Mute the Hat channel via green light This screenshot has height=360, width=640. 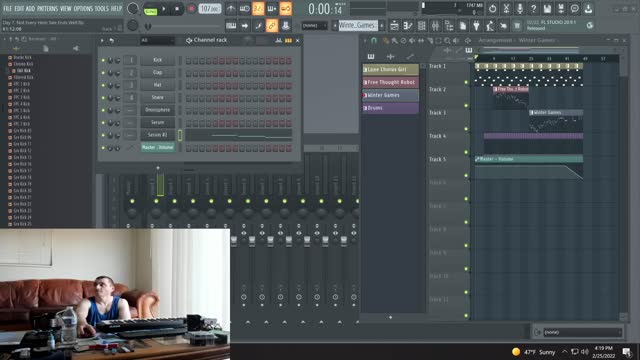(x=103, y=85)
